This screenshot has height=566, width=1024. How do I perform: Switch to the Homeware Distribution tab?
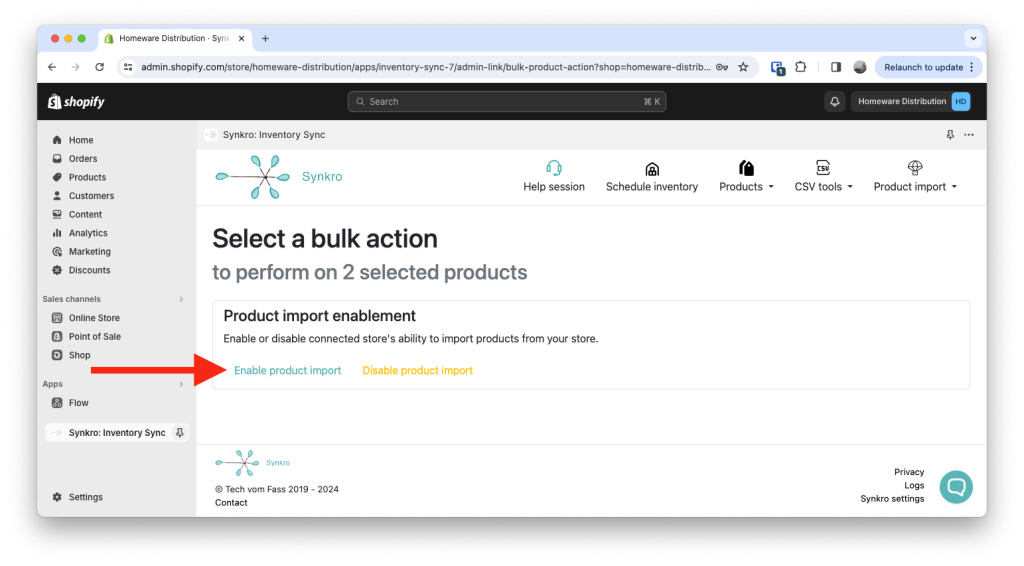(174, 39)
